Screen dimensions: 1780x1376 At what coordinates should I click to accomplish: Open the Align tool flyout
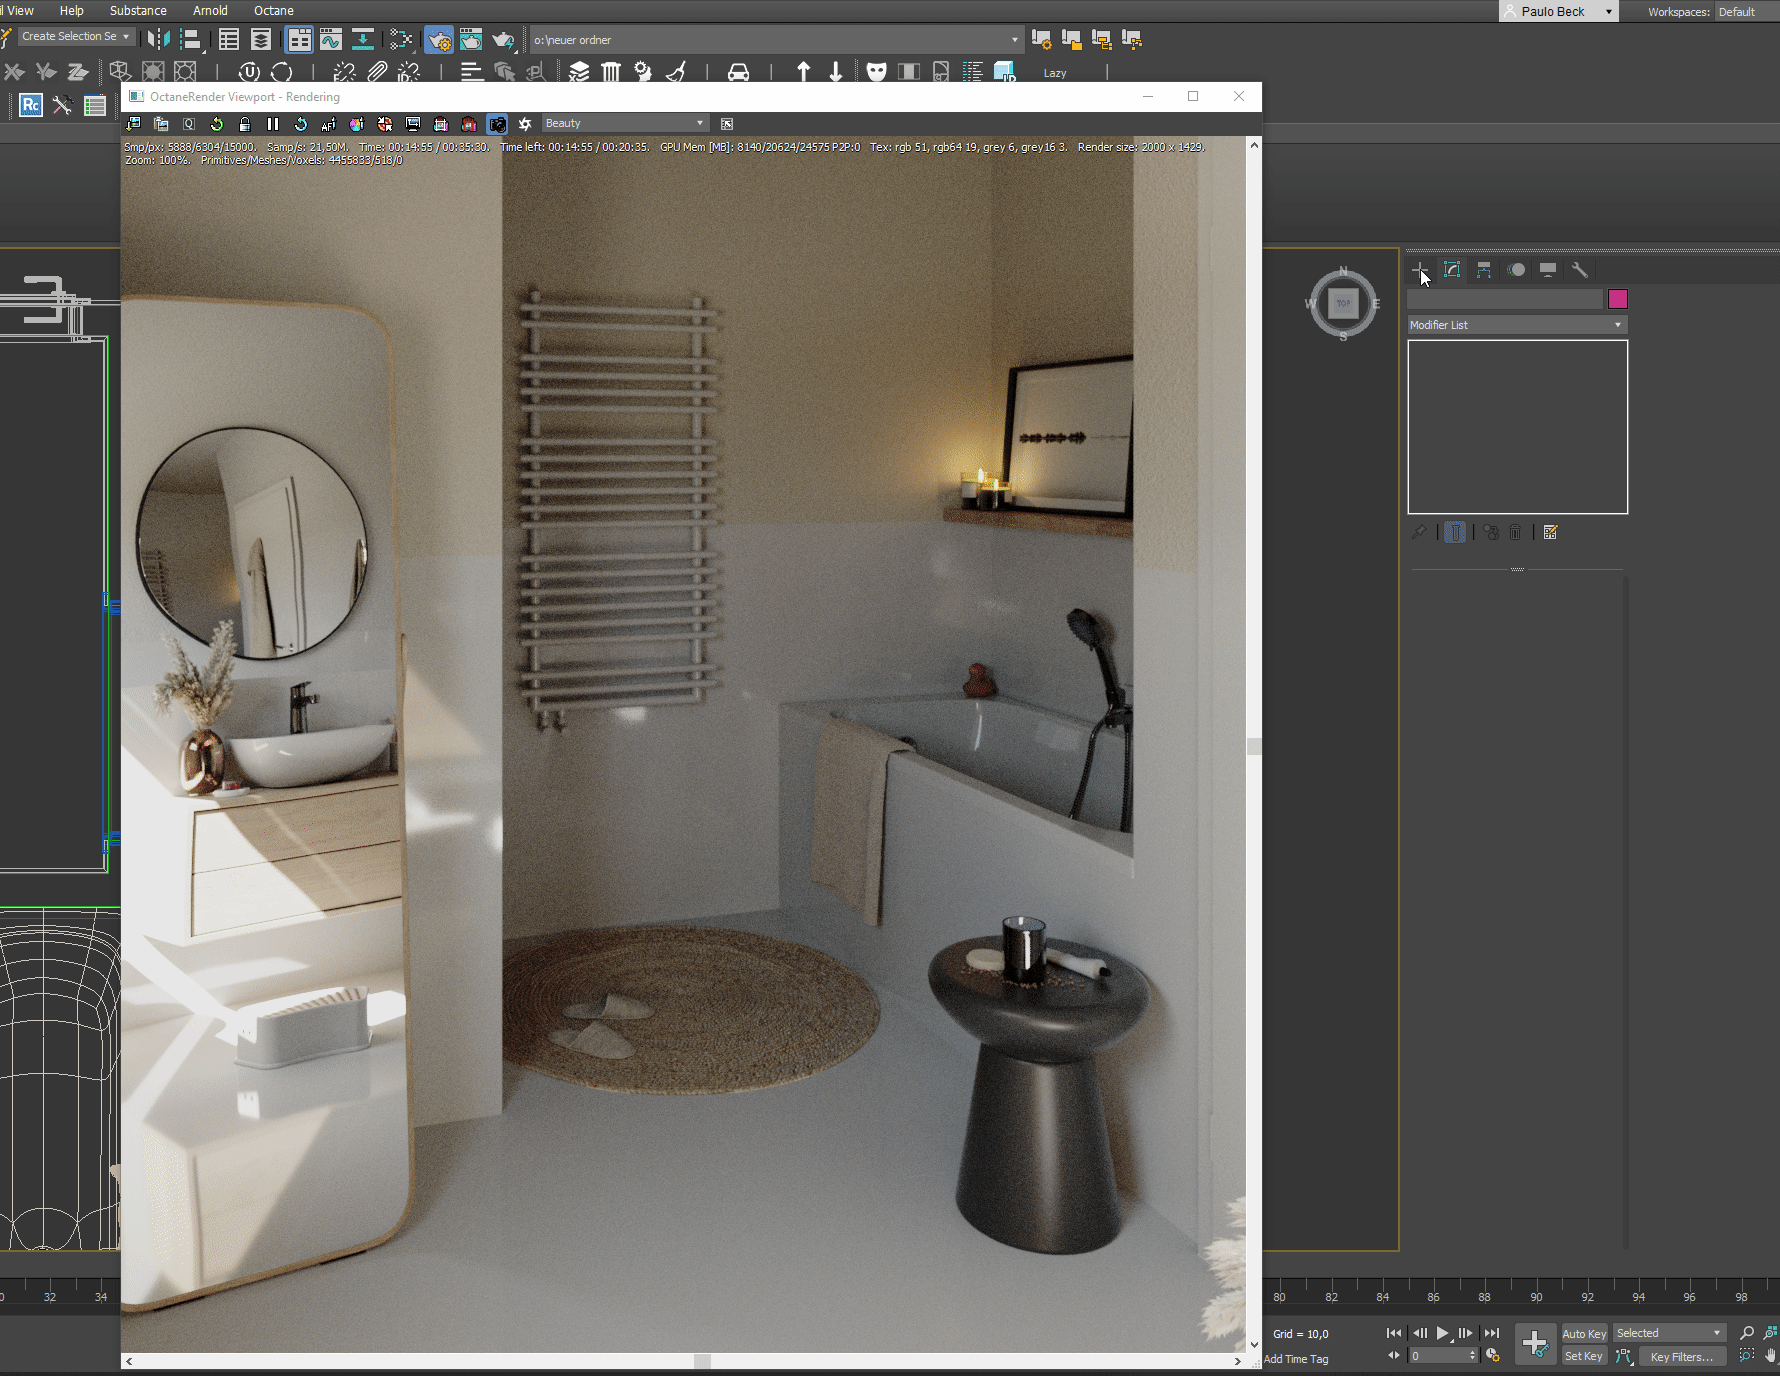(190, 39)
